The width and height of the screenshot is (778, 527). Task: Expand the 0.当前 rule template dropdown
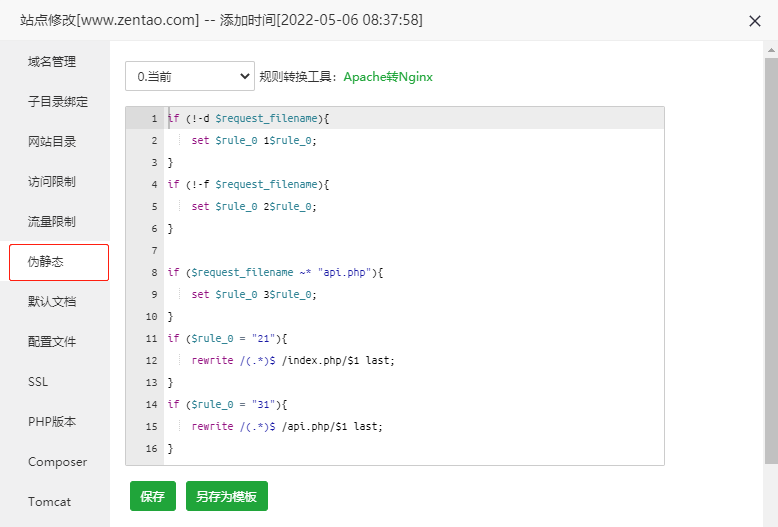click(190, 76)
